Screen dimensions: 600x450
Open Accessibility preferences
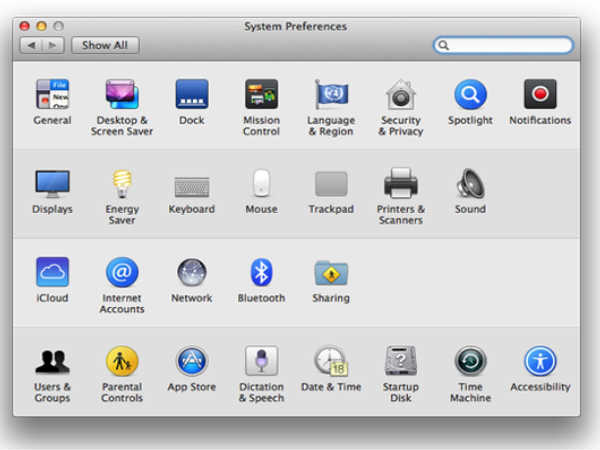(540, 361)
